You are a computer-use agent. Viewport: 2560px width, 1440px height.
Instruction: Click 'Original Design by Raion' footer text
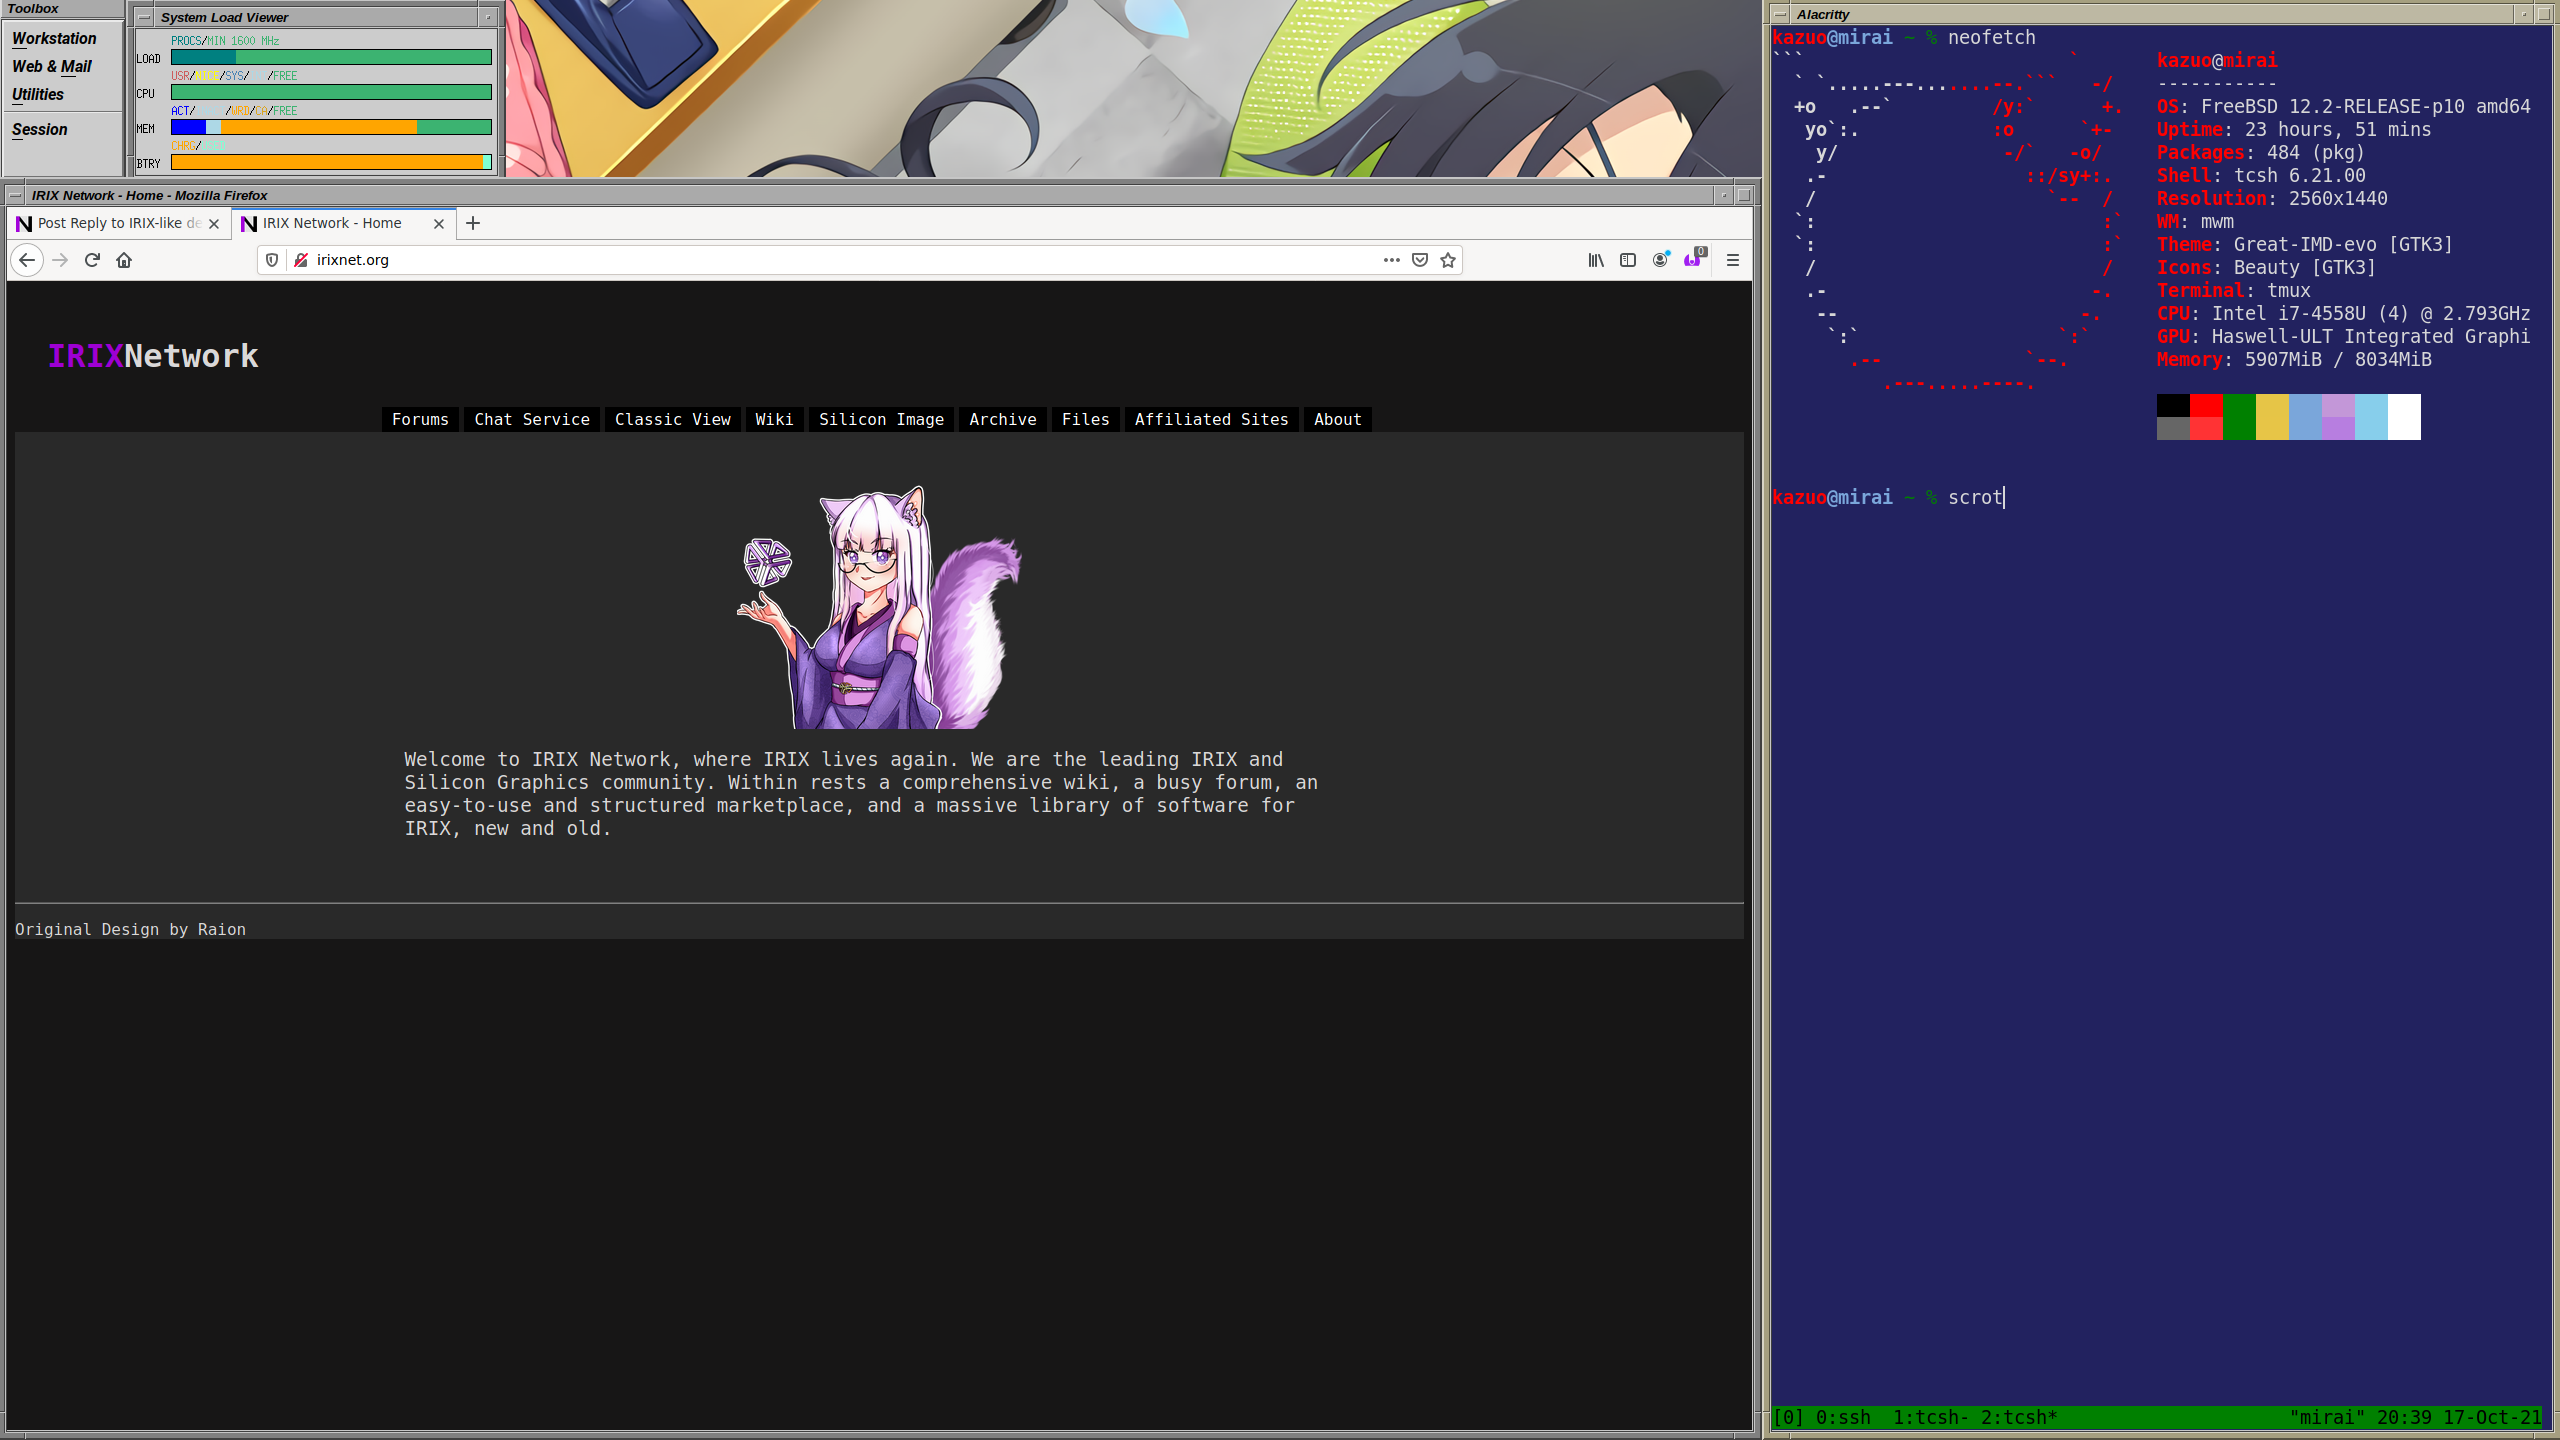(x=130, y=929)
